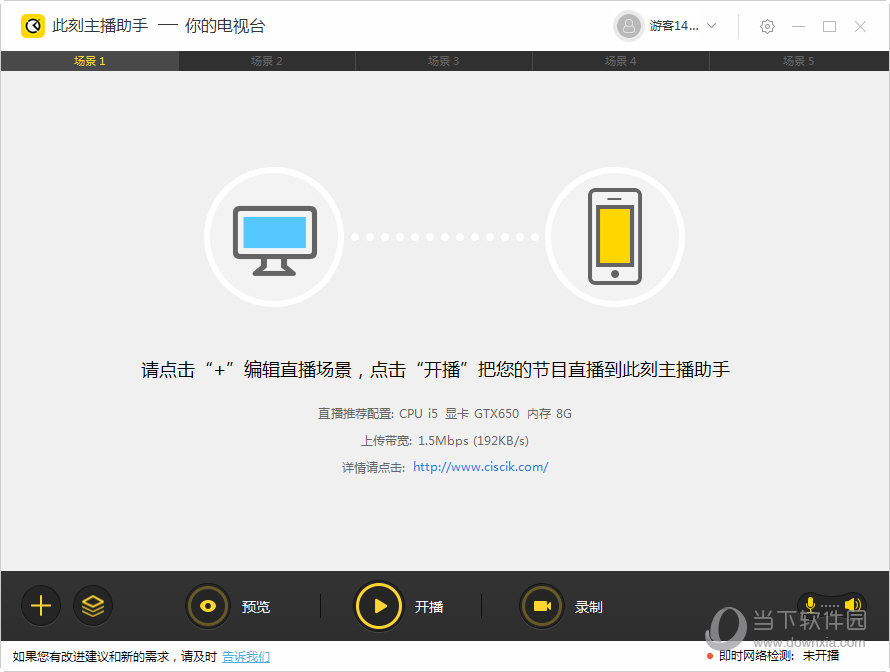This screenshot has width=890, height=672.
Task: Switch to the 场景 2 tab
Action: 267,61
